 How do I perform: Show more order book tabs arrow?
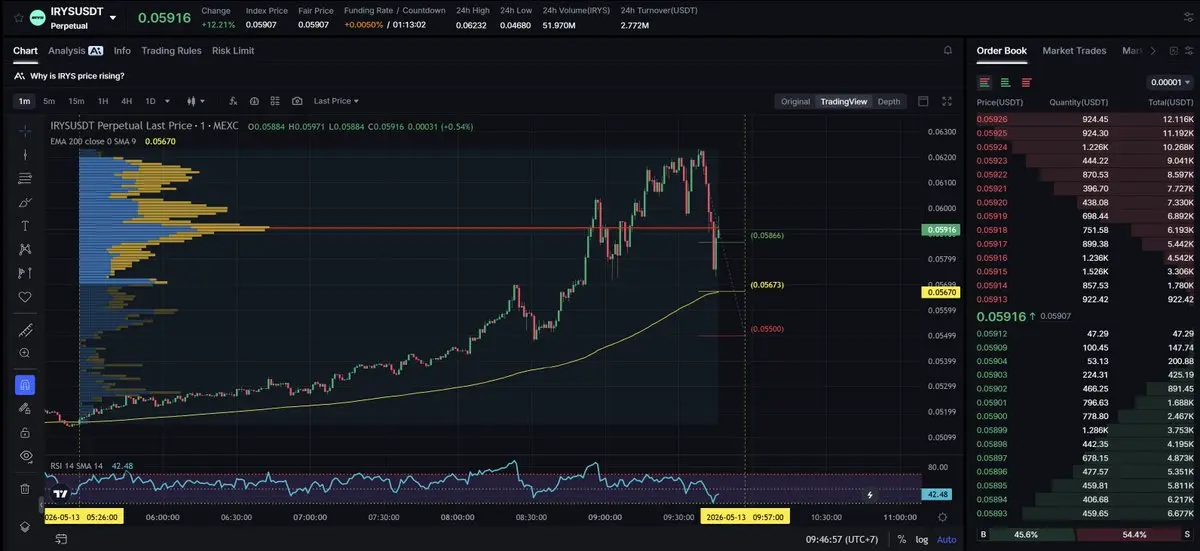click(x=1153, y=50)
